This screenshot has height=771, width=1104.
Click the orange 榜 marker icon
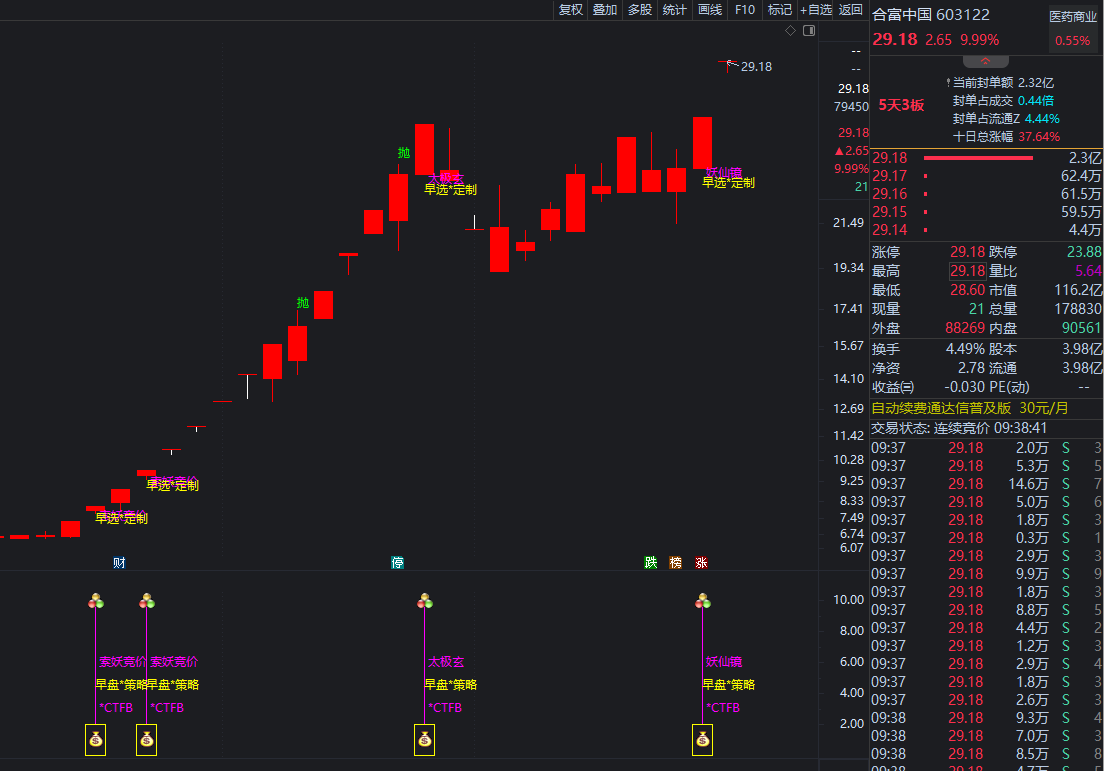[676, 563]
